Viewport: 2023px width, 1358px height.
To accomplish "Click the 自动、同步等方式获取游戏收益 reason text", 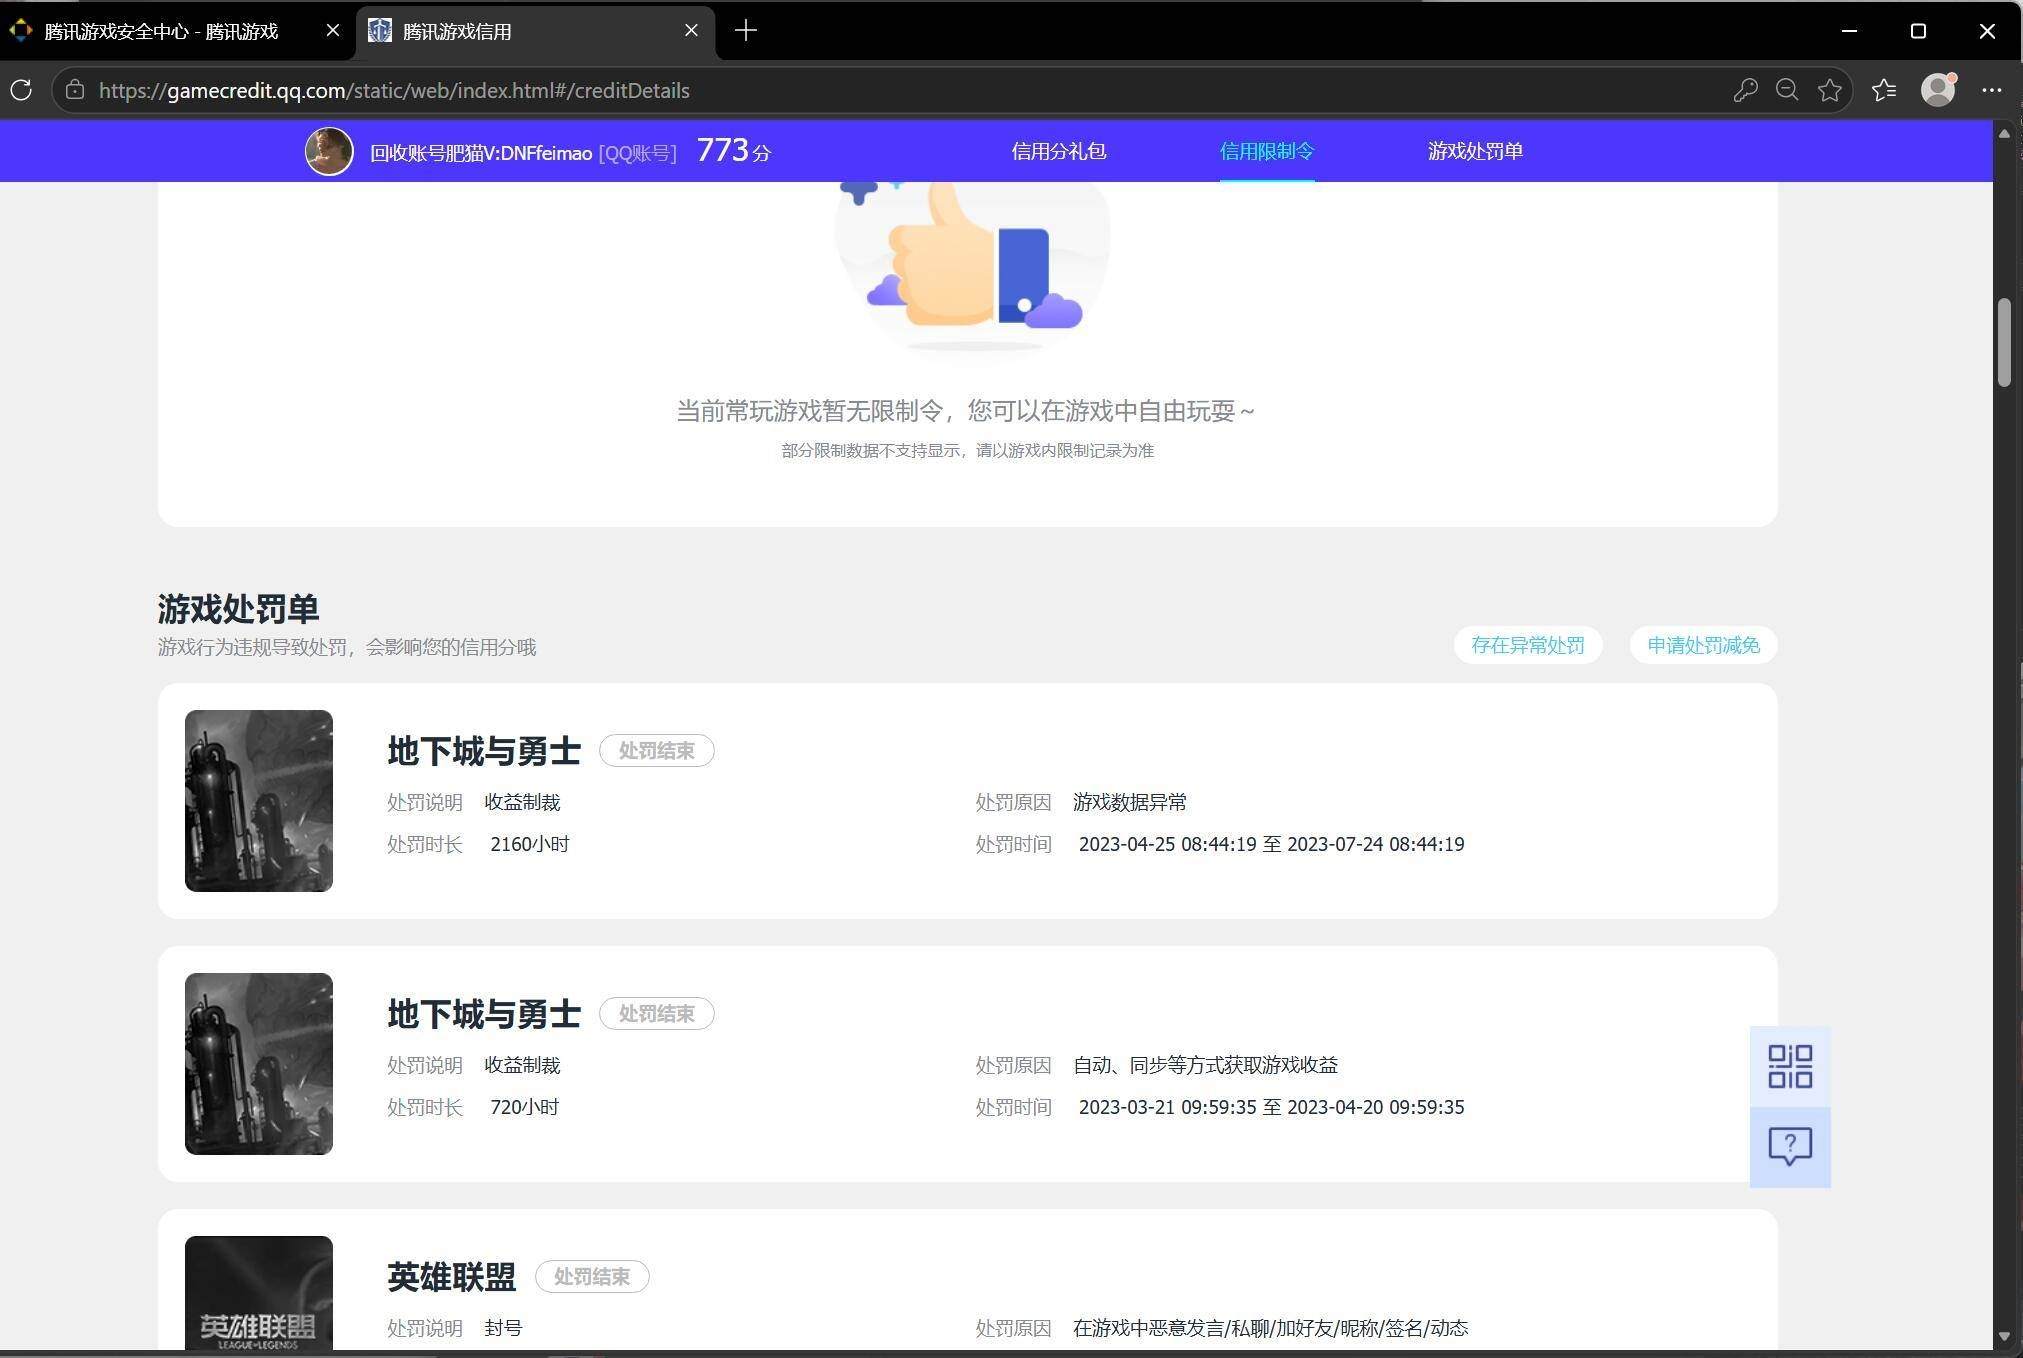I will coord(1206,1065).
